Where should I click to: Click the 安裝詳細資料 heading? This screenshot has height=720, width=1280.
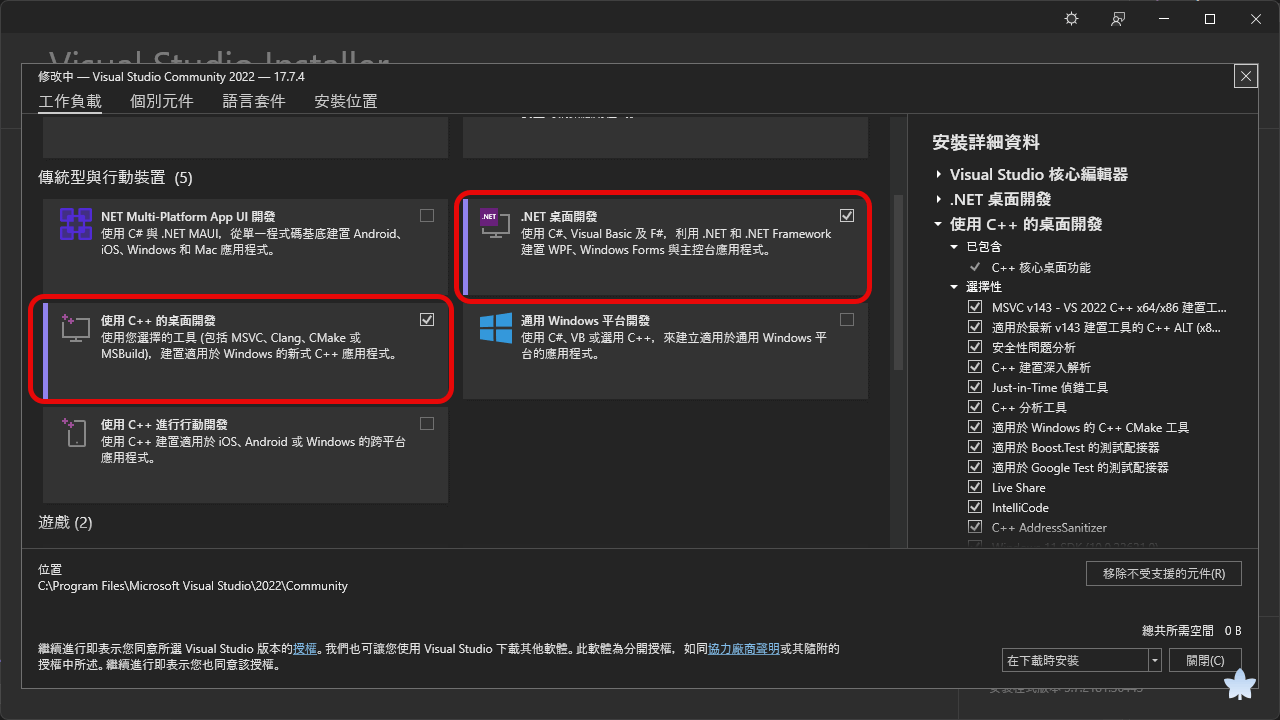pyautogui.click(x=986, y=142)
